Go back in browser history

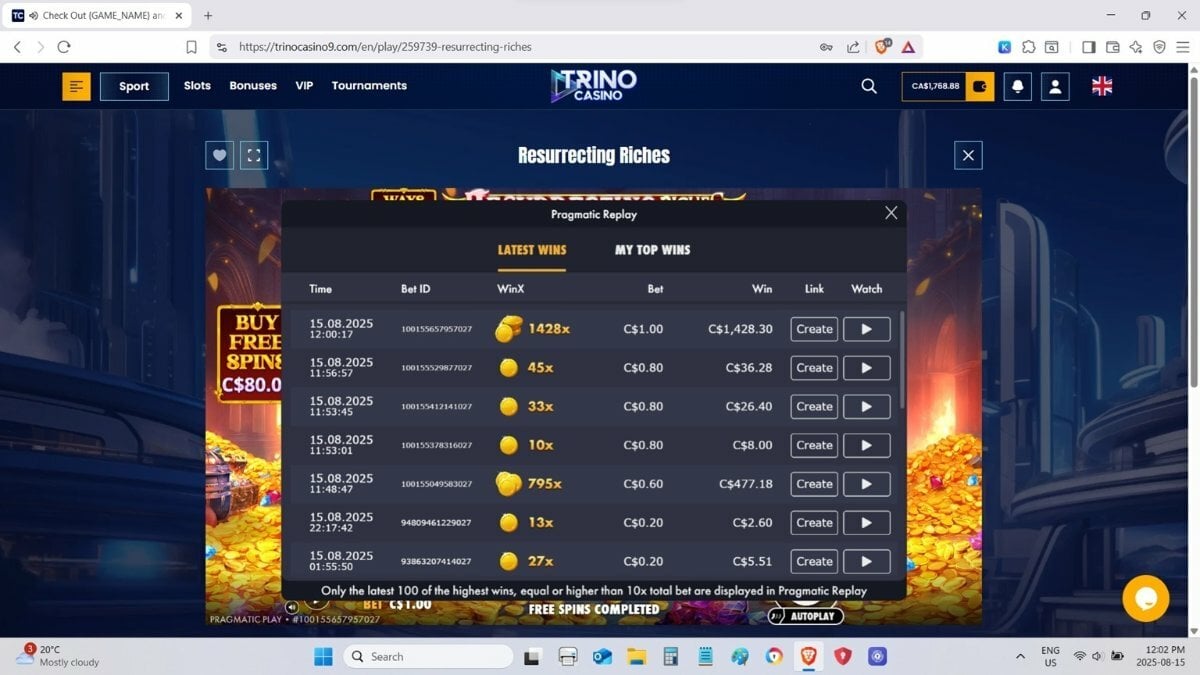pyautogui.click(x=17, y=47)
